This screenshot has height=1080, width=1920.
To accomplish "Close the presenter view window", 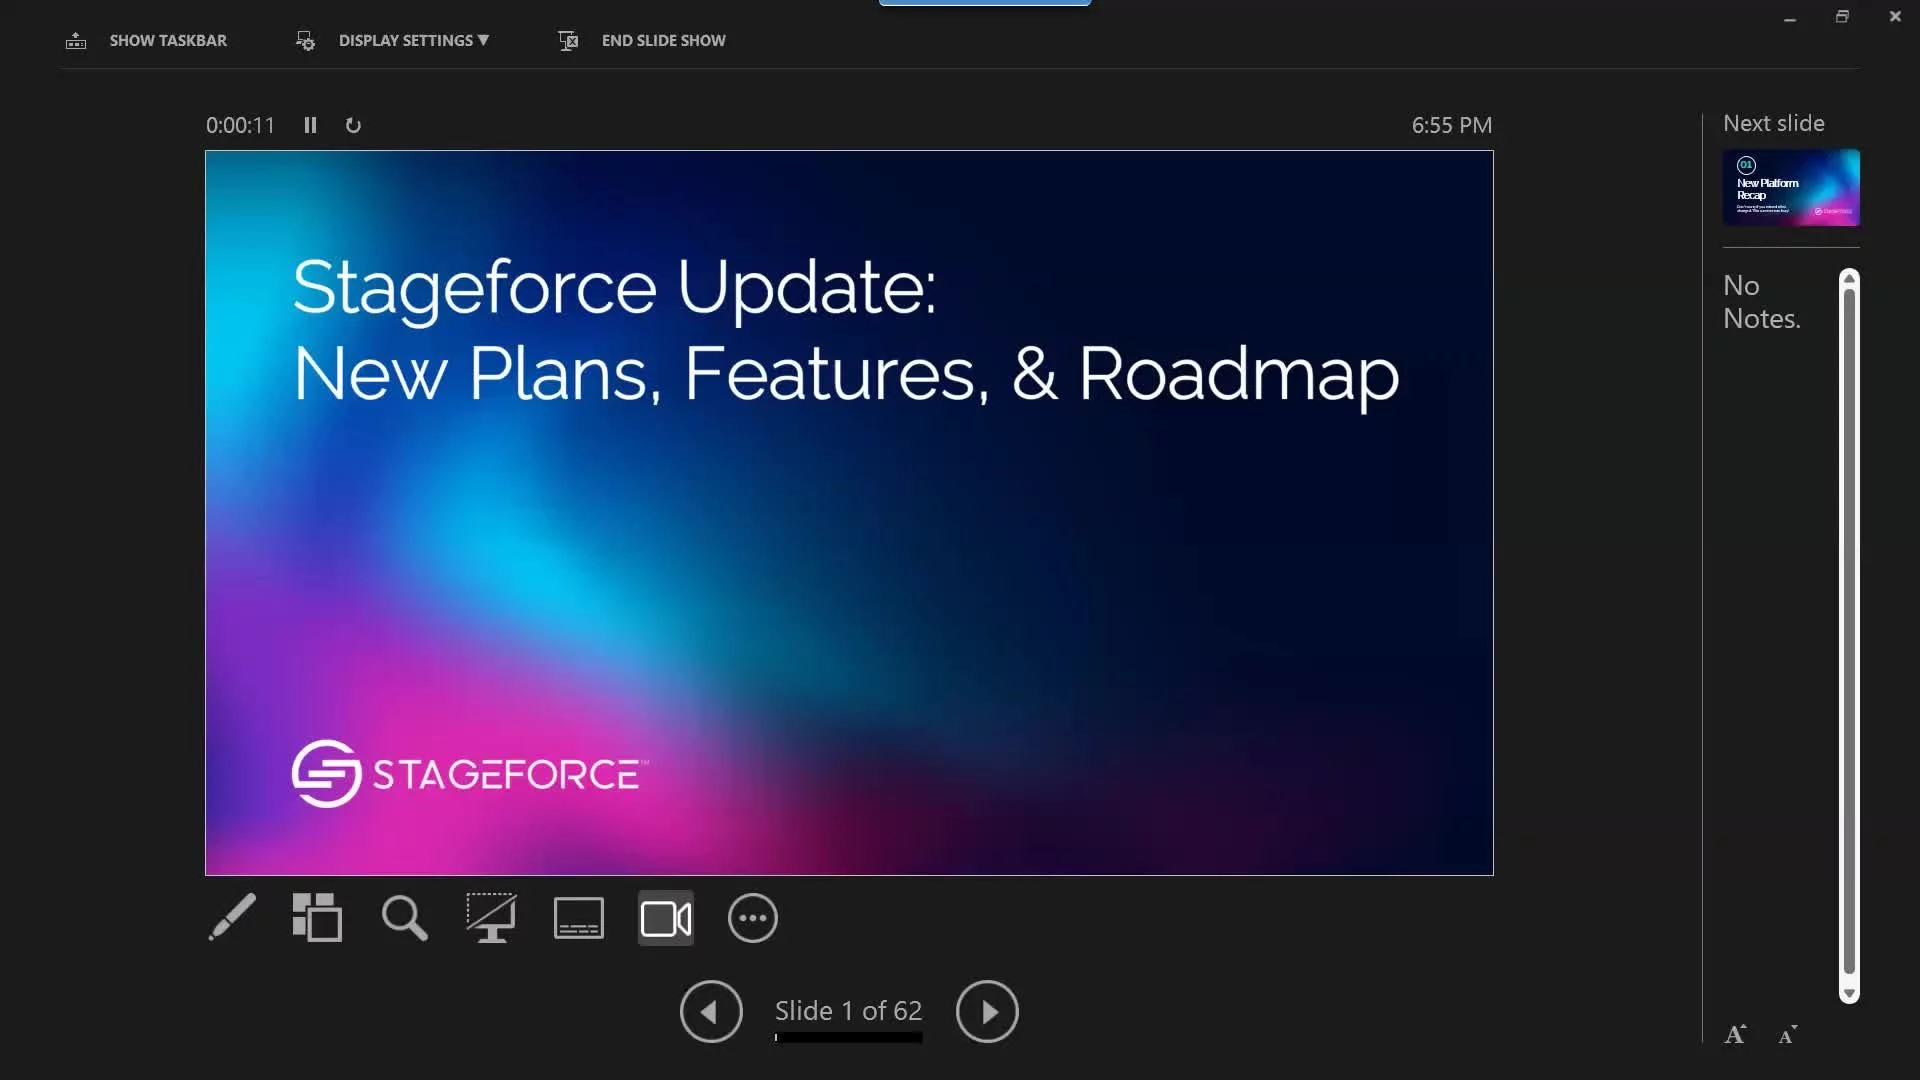I will (1895, 17).
